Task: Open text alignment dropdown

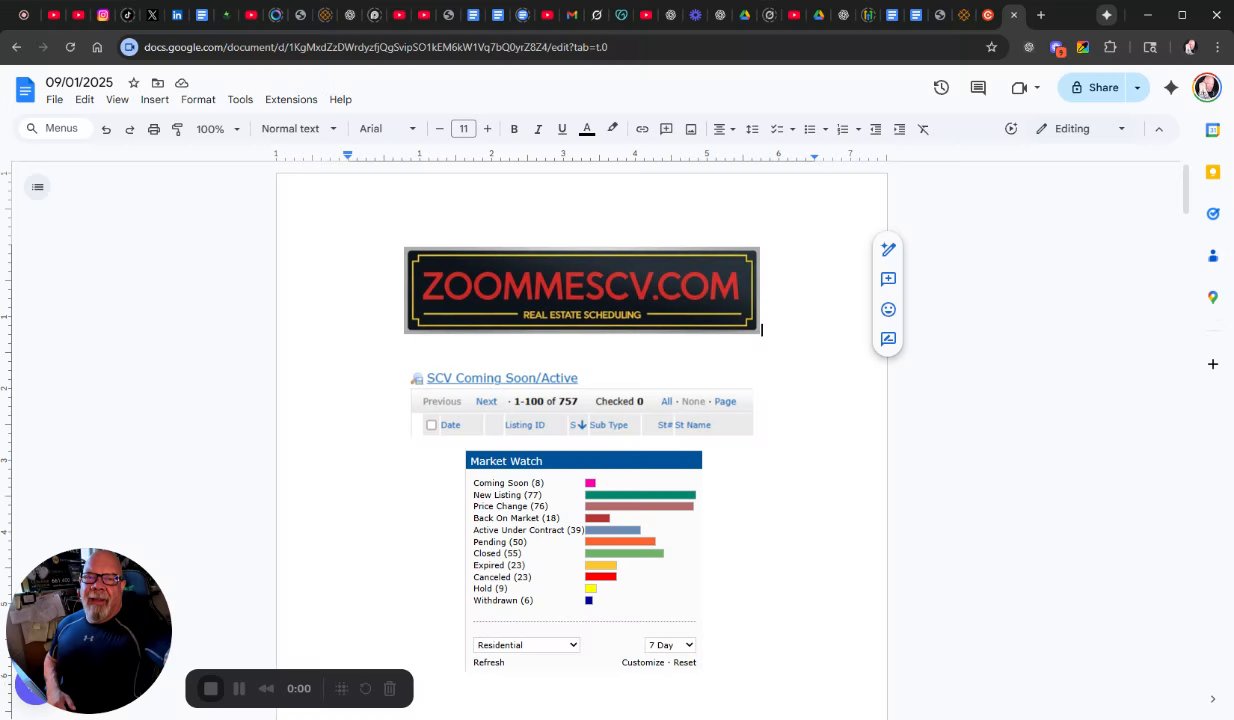Action: (x=724, y=129)
